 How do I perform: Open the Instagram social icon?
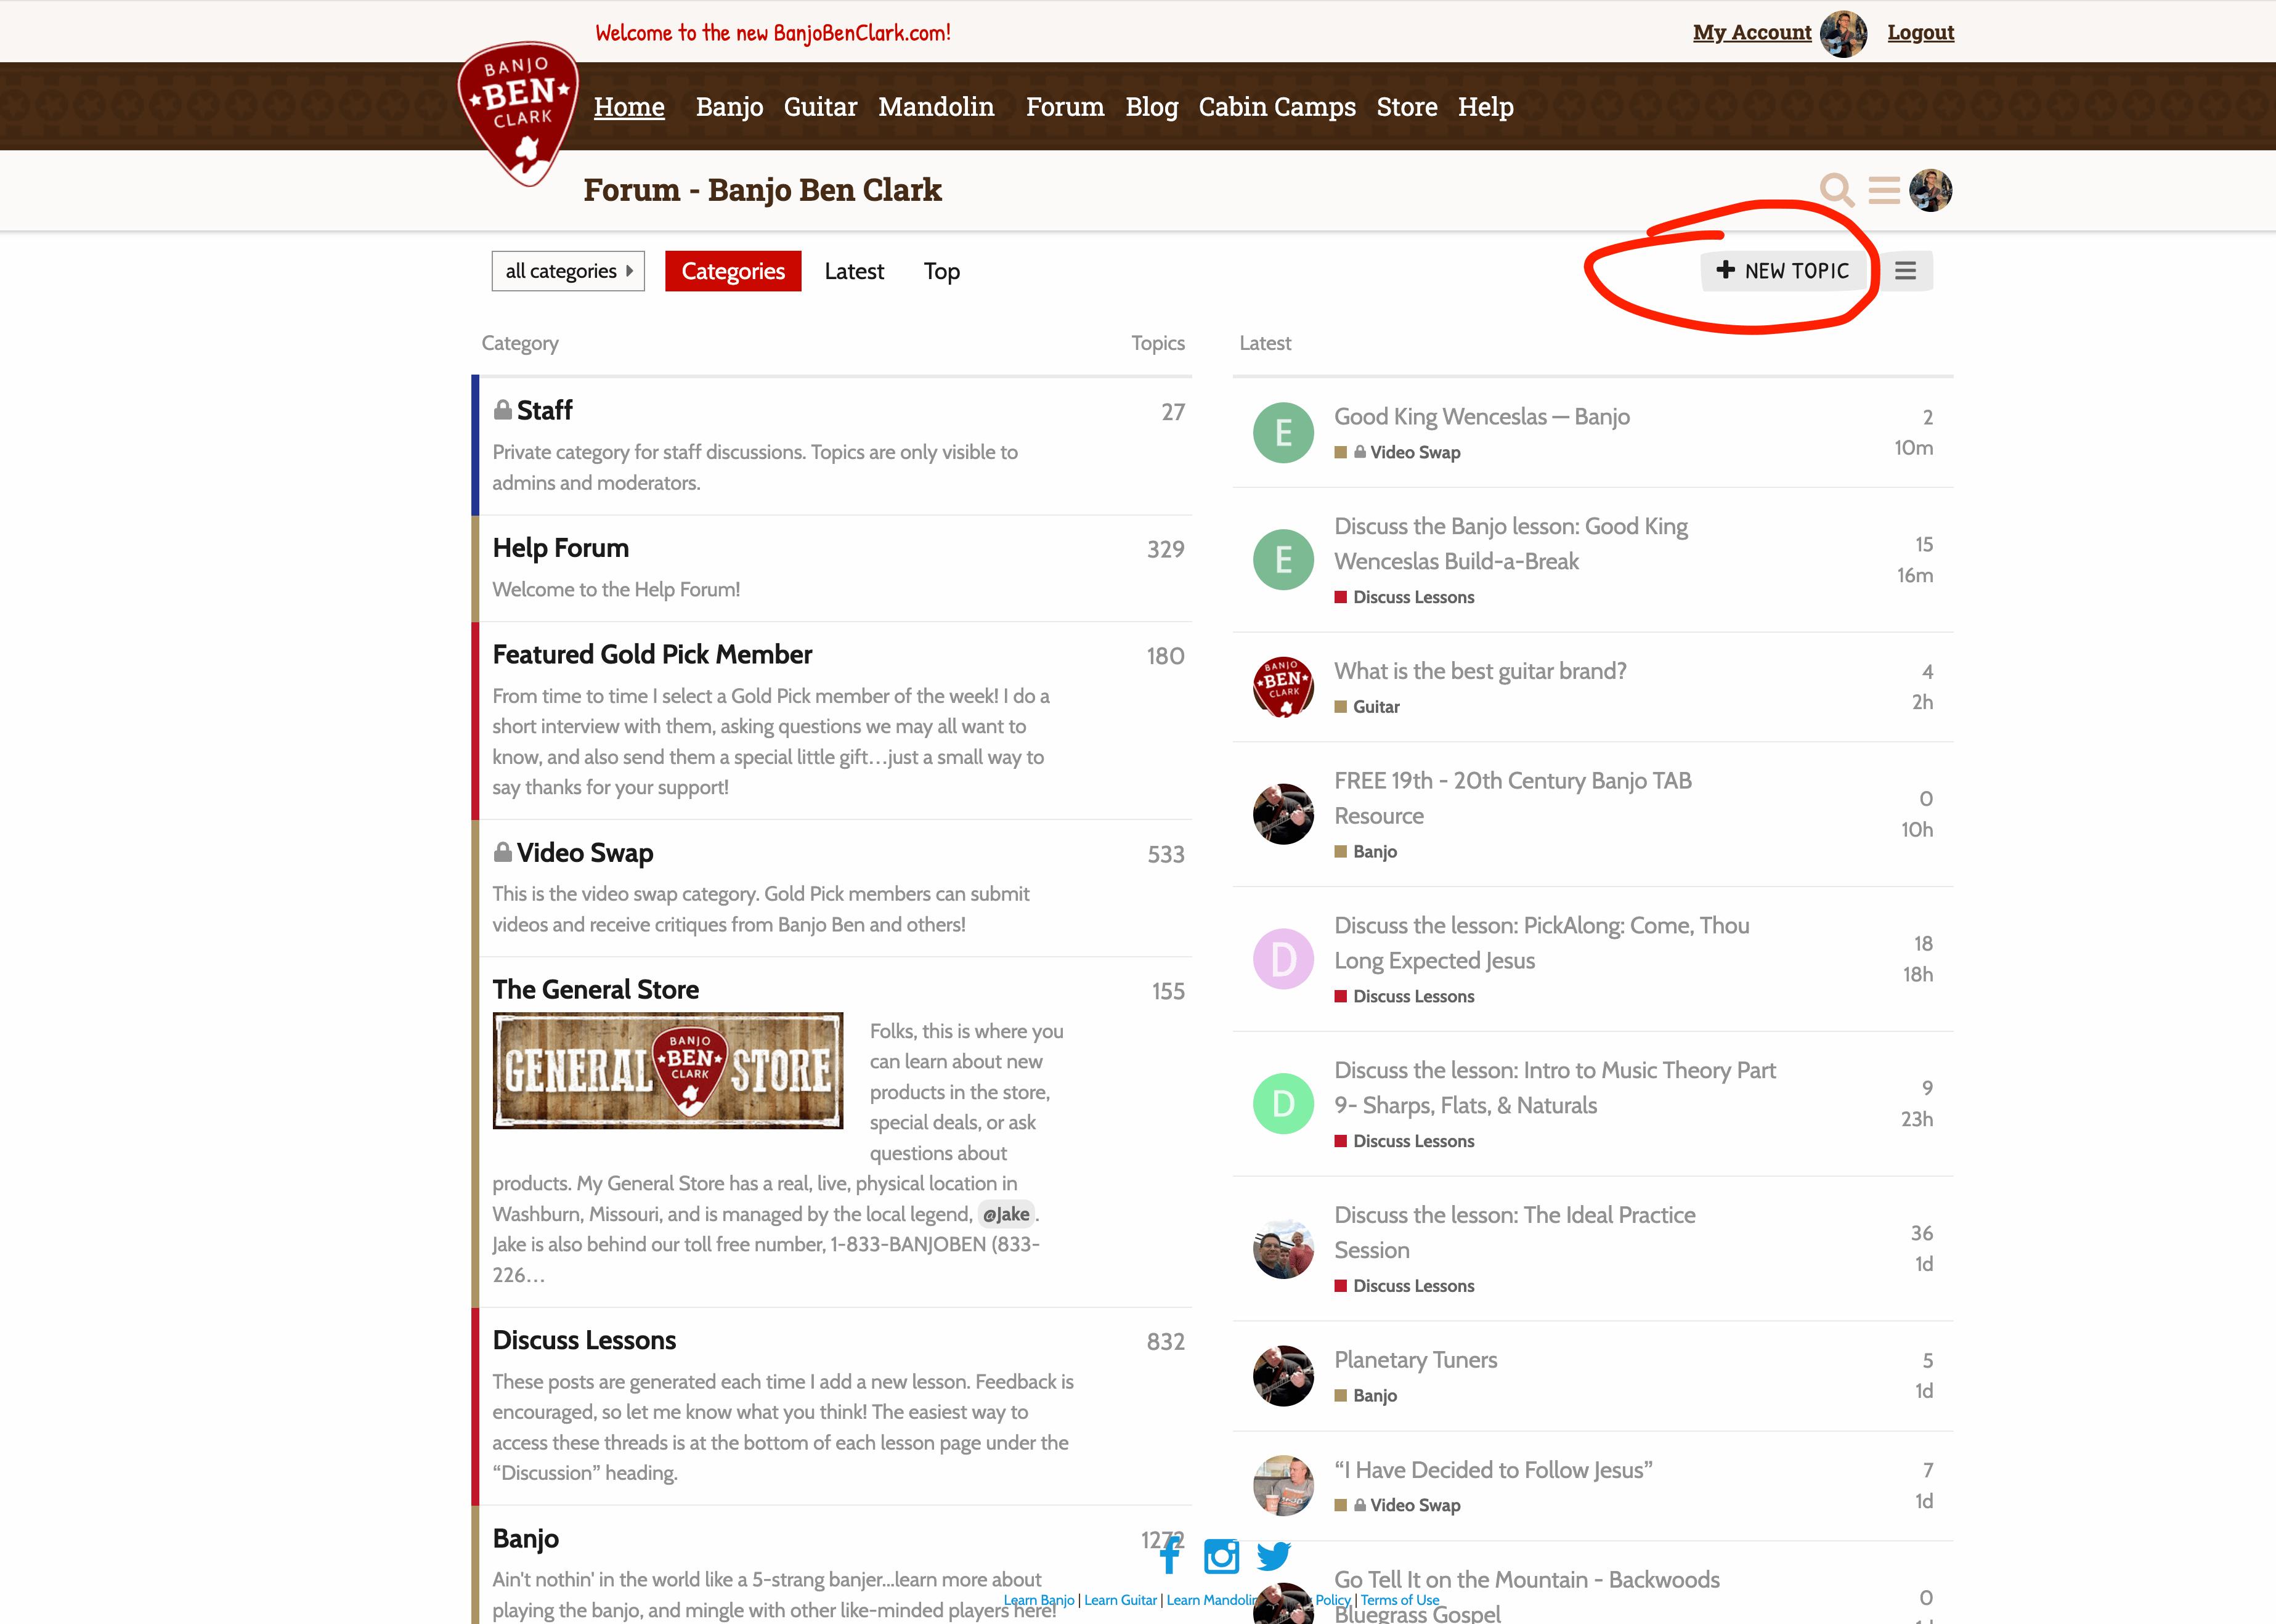1221,1556
